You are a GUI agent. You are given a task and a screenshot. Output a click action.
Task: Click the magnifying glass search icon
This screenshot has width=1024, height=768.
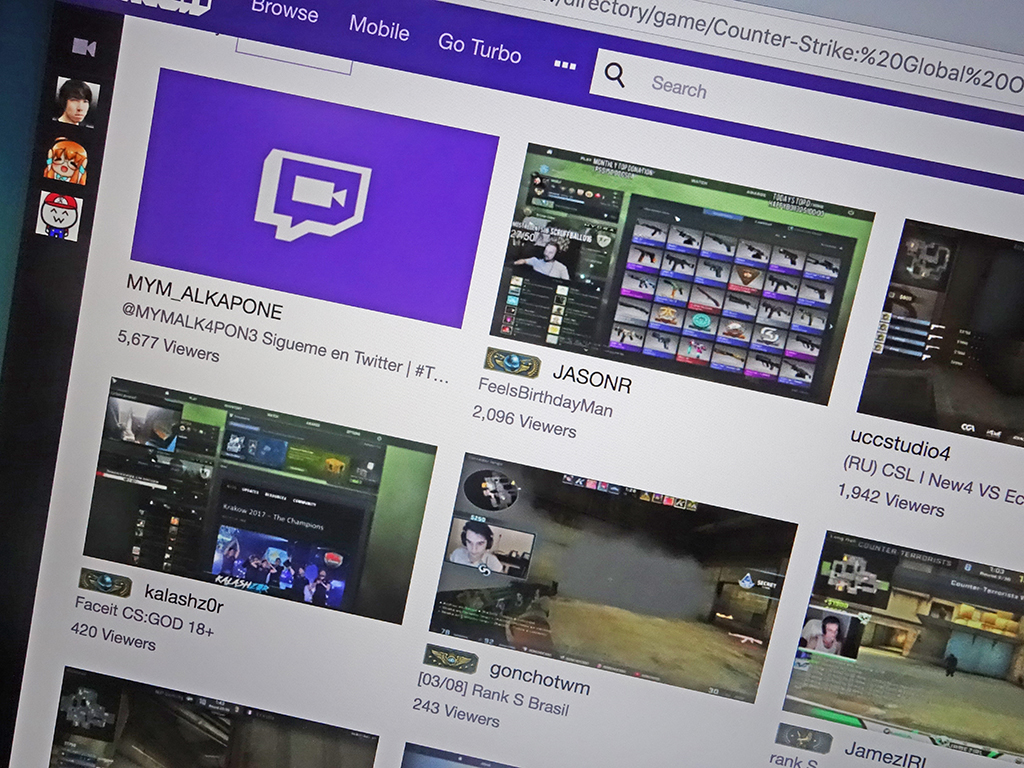click(x=615, y=74)
